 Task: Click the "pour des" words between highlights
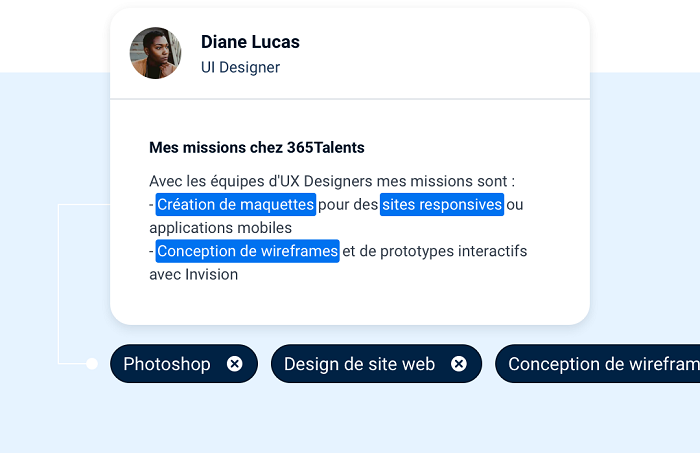pyautogui.click(x=348, y=205)
